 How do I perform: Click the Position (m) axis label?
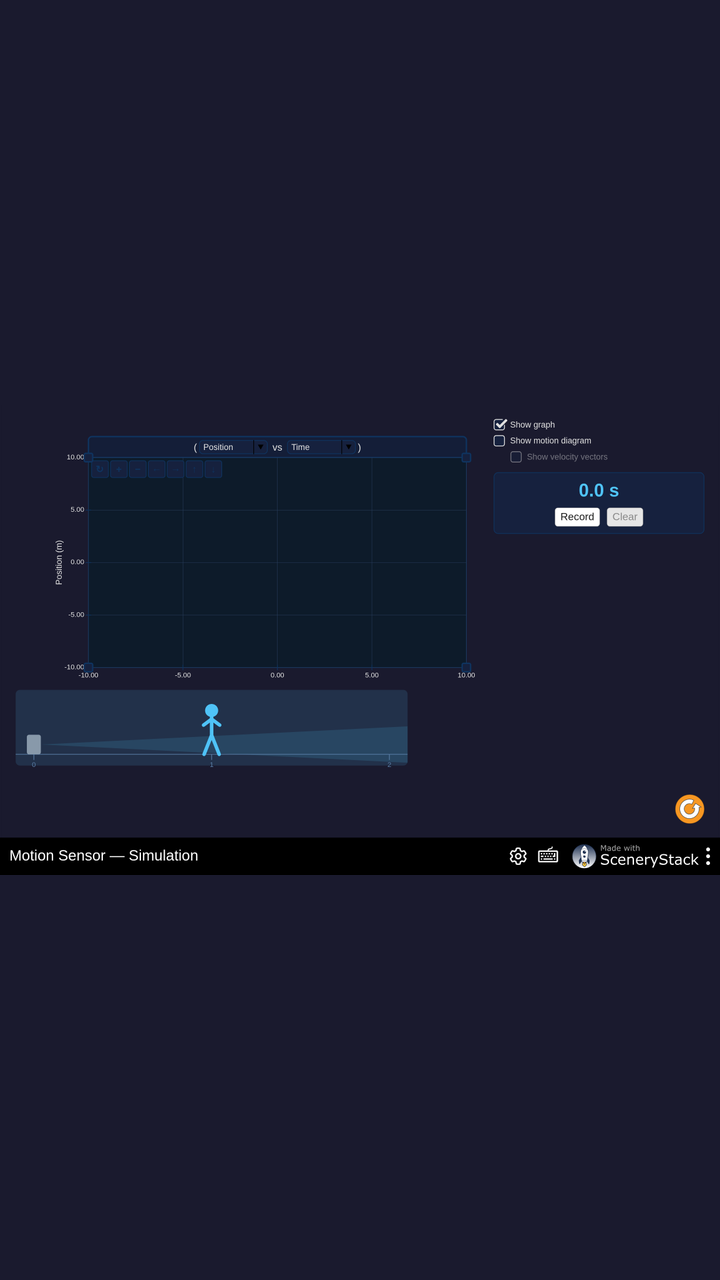[x=59, y=562]
